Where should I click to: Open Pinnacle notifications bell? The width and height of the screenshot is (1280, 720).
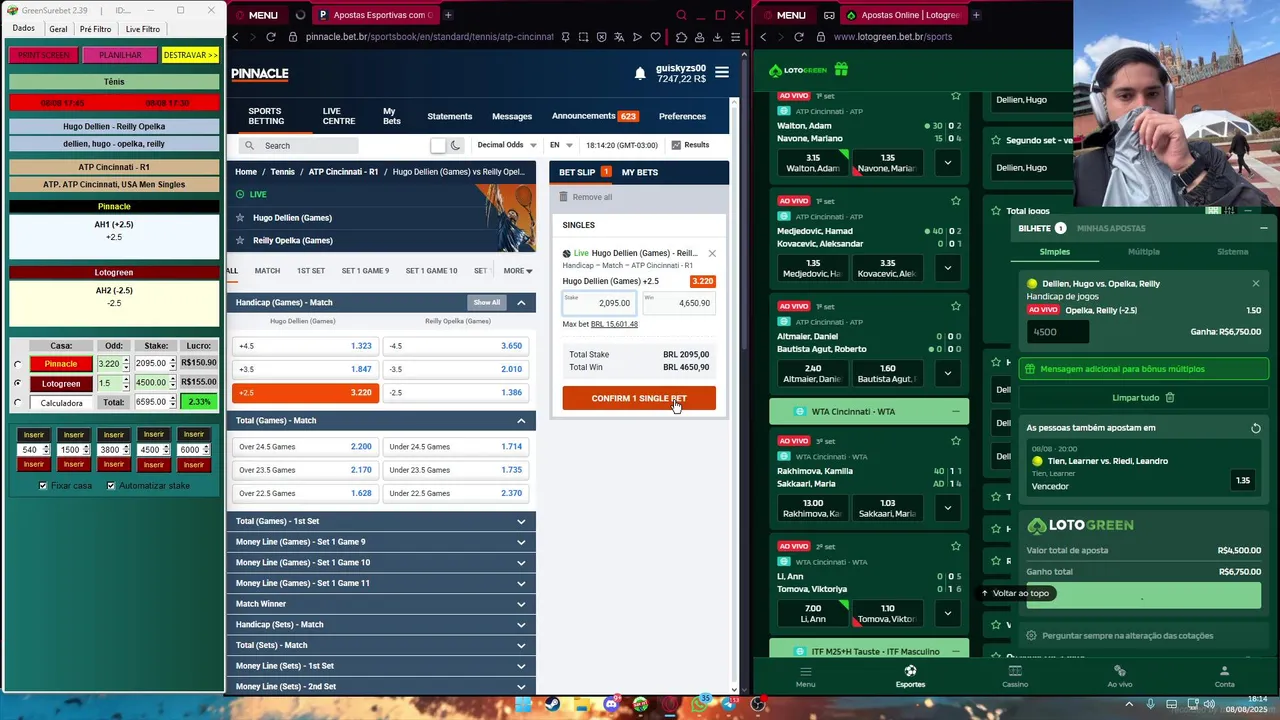(x=640, y=74)
